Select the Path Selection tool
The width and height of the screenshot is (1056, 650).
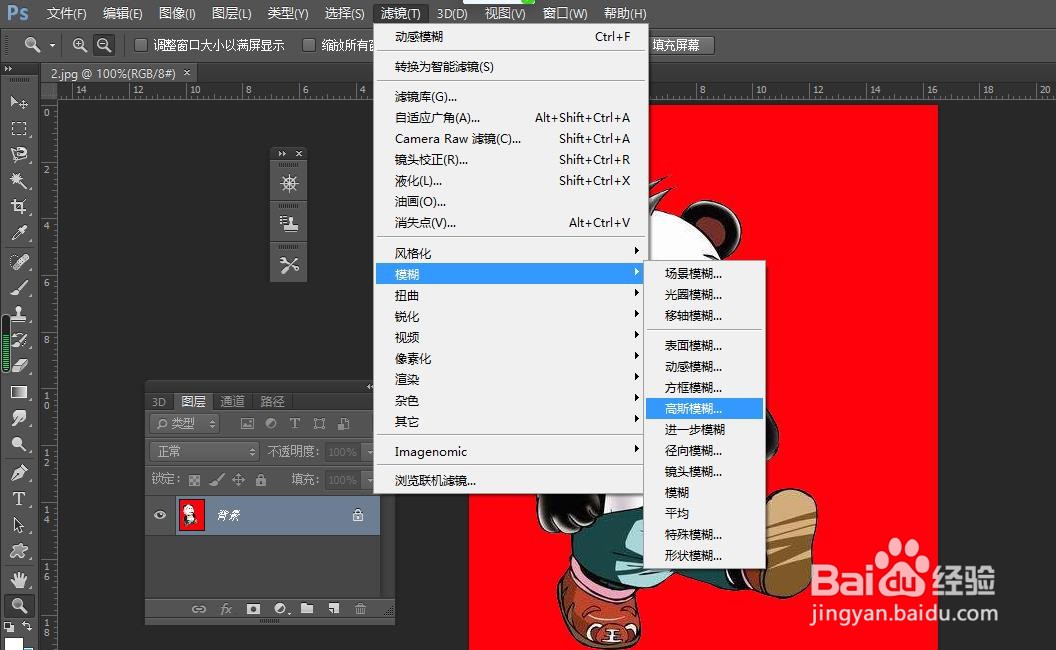click(19, 525)
